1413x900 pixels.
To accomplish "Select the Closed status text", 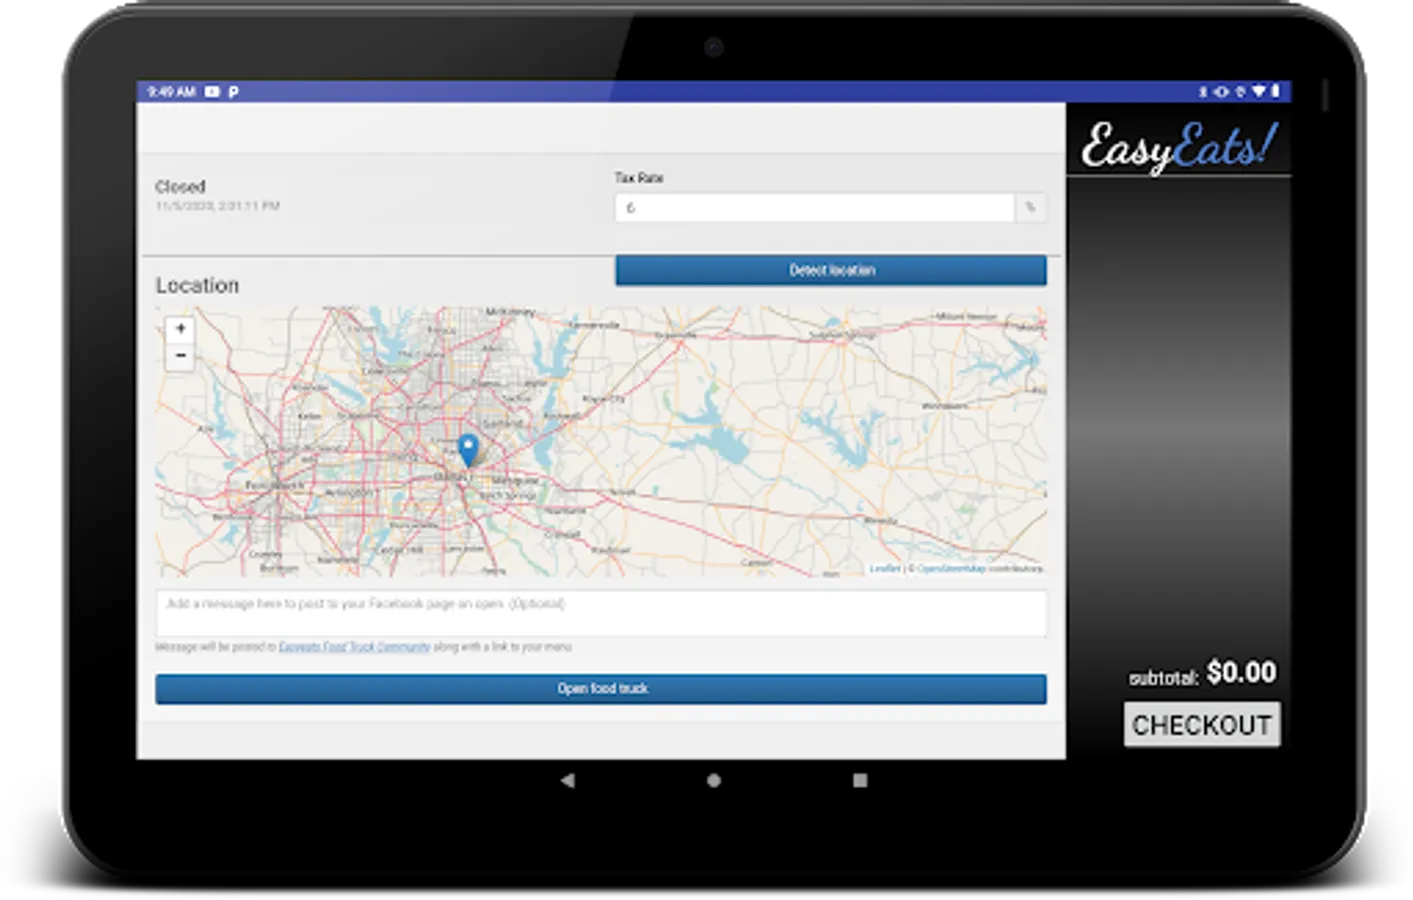I will (180, 187).
